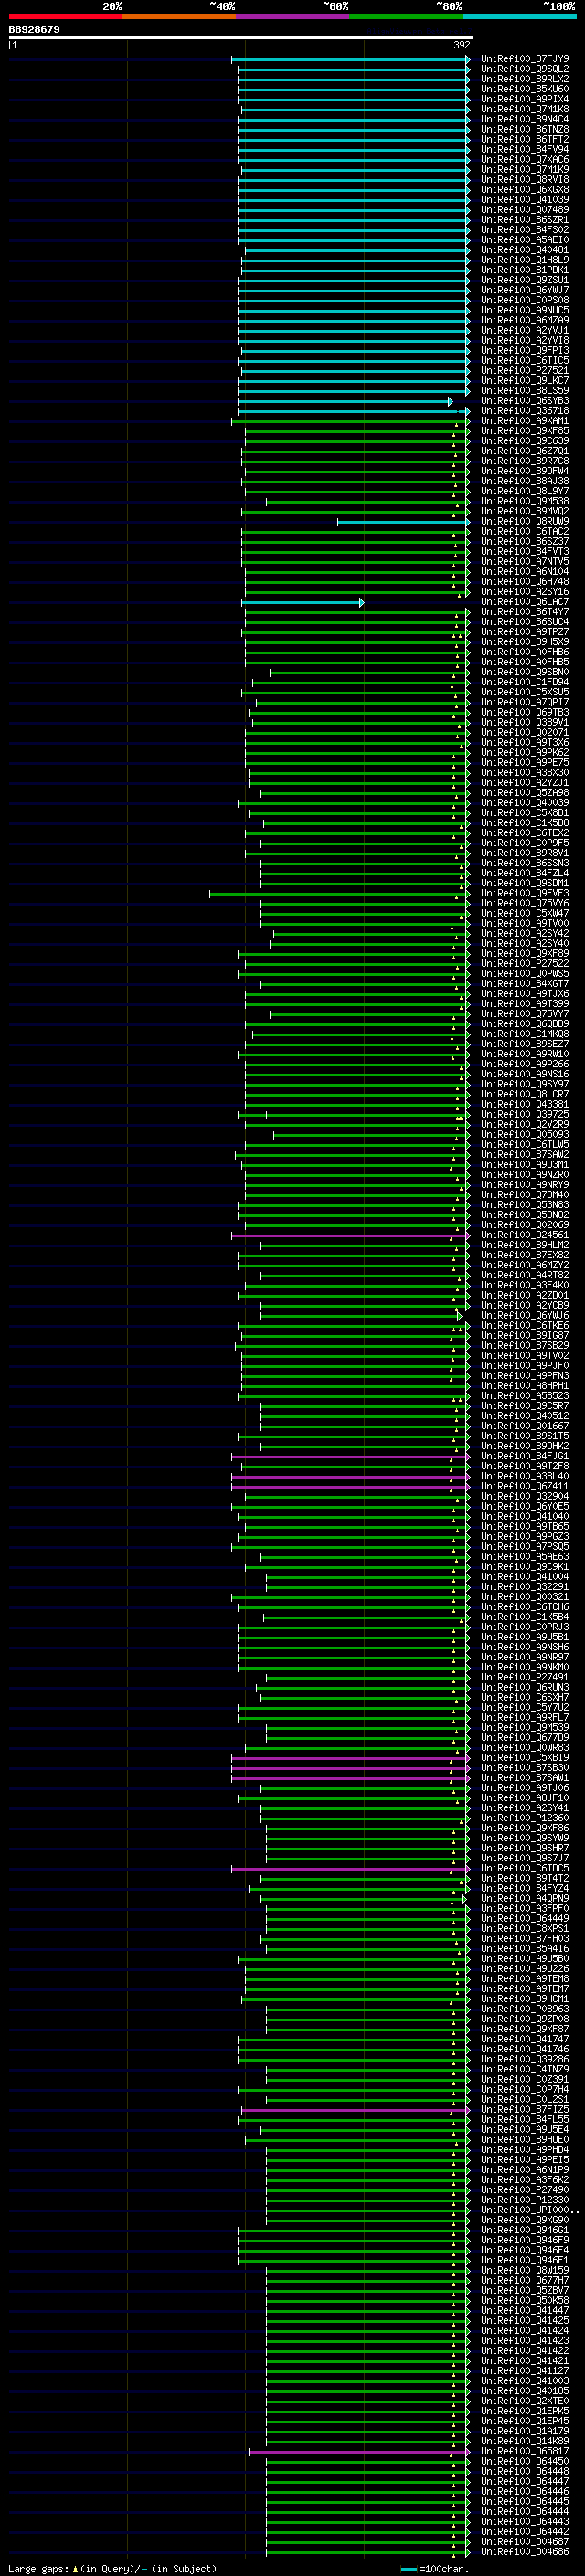Click the purple bar for UniRef100_O24561
This screenshot has height=2576, width=585.
click(x=351, y=1236)
